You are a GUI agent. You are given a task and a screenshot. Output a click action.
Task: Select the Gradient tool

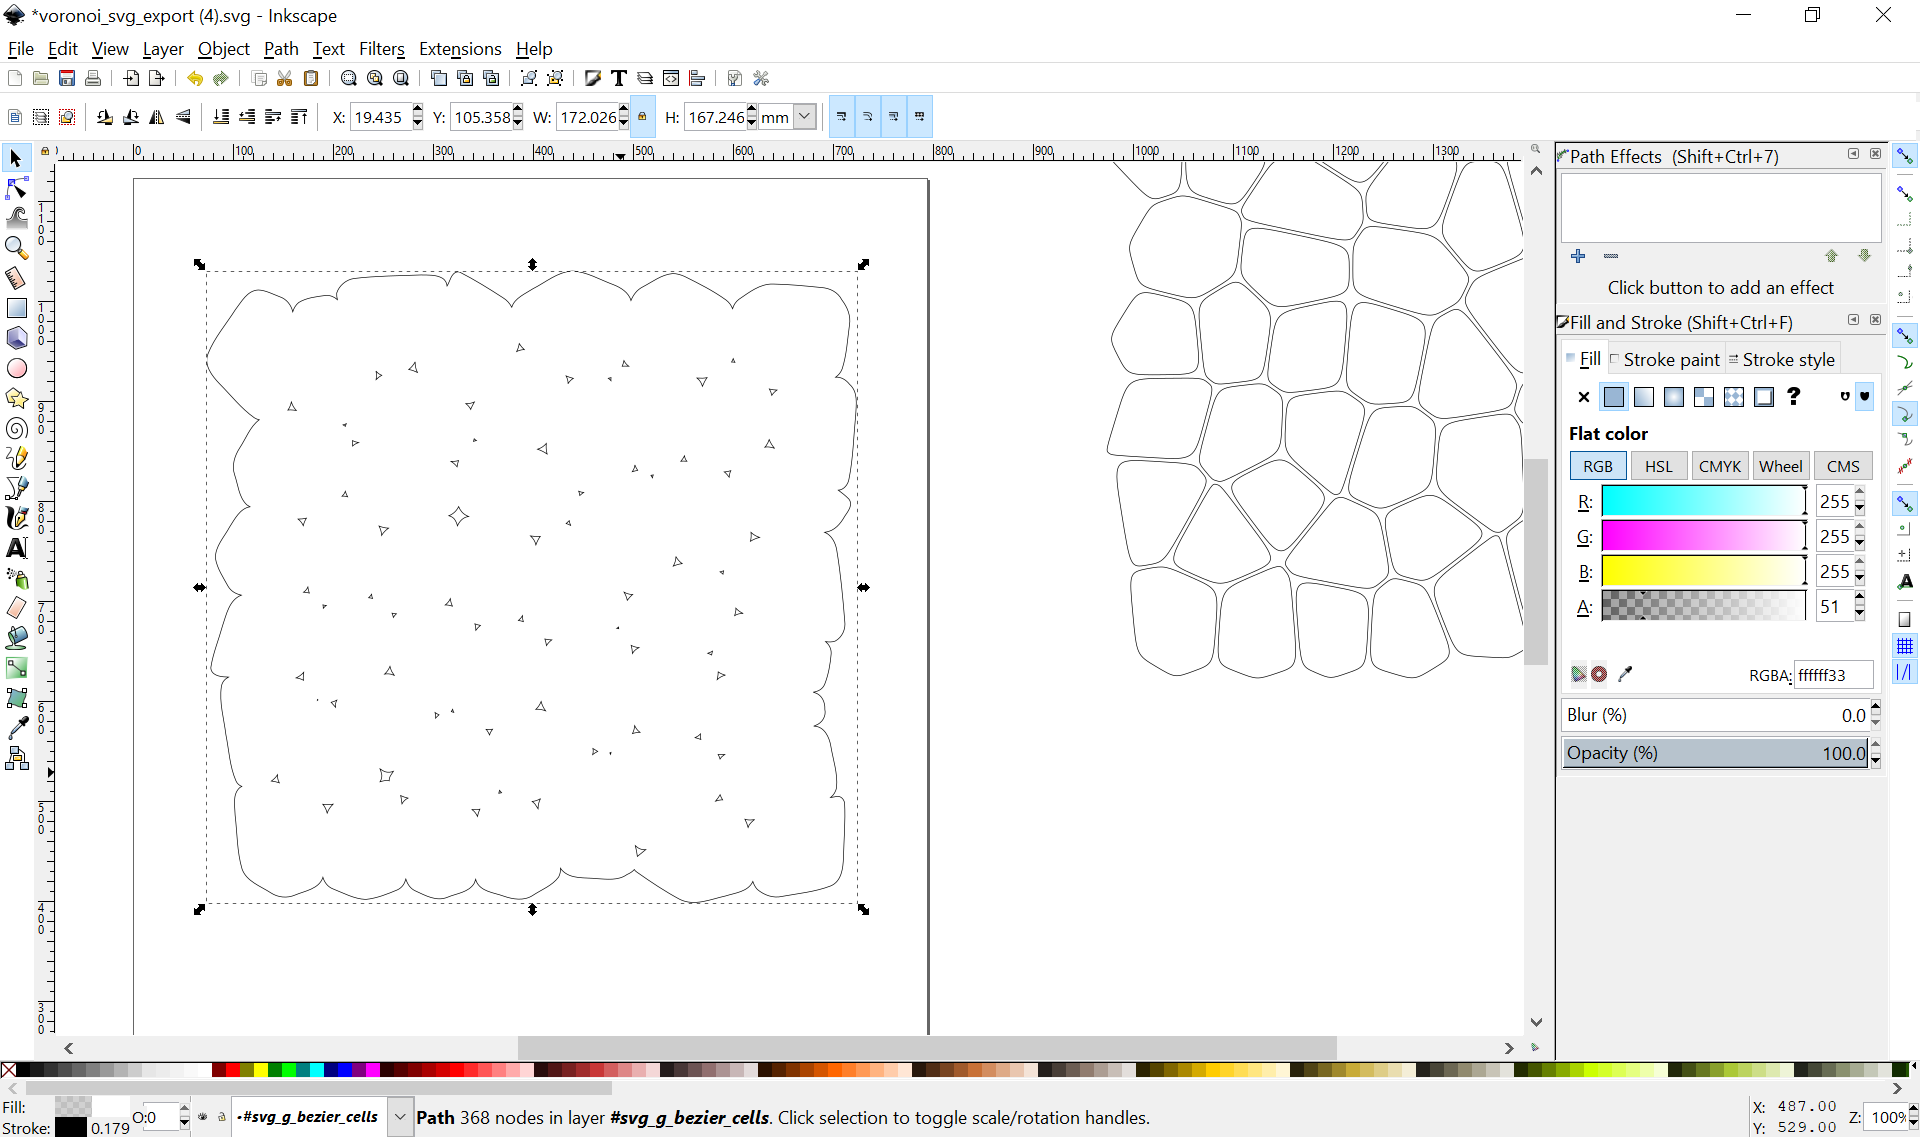16,668
